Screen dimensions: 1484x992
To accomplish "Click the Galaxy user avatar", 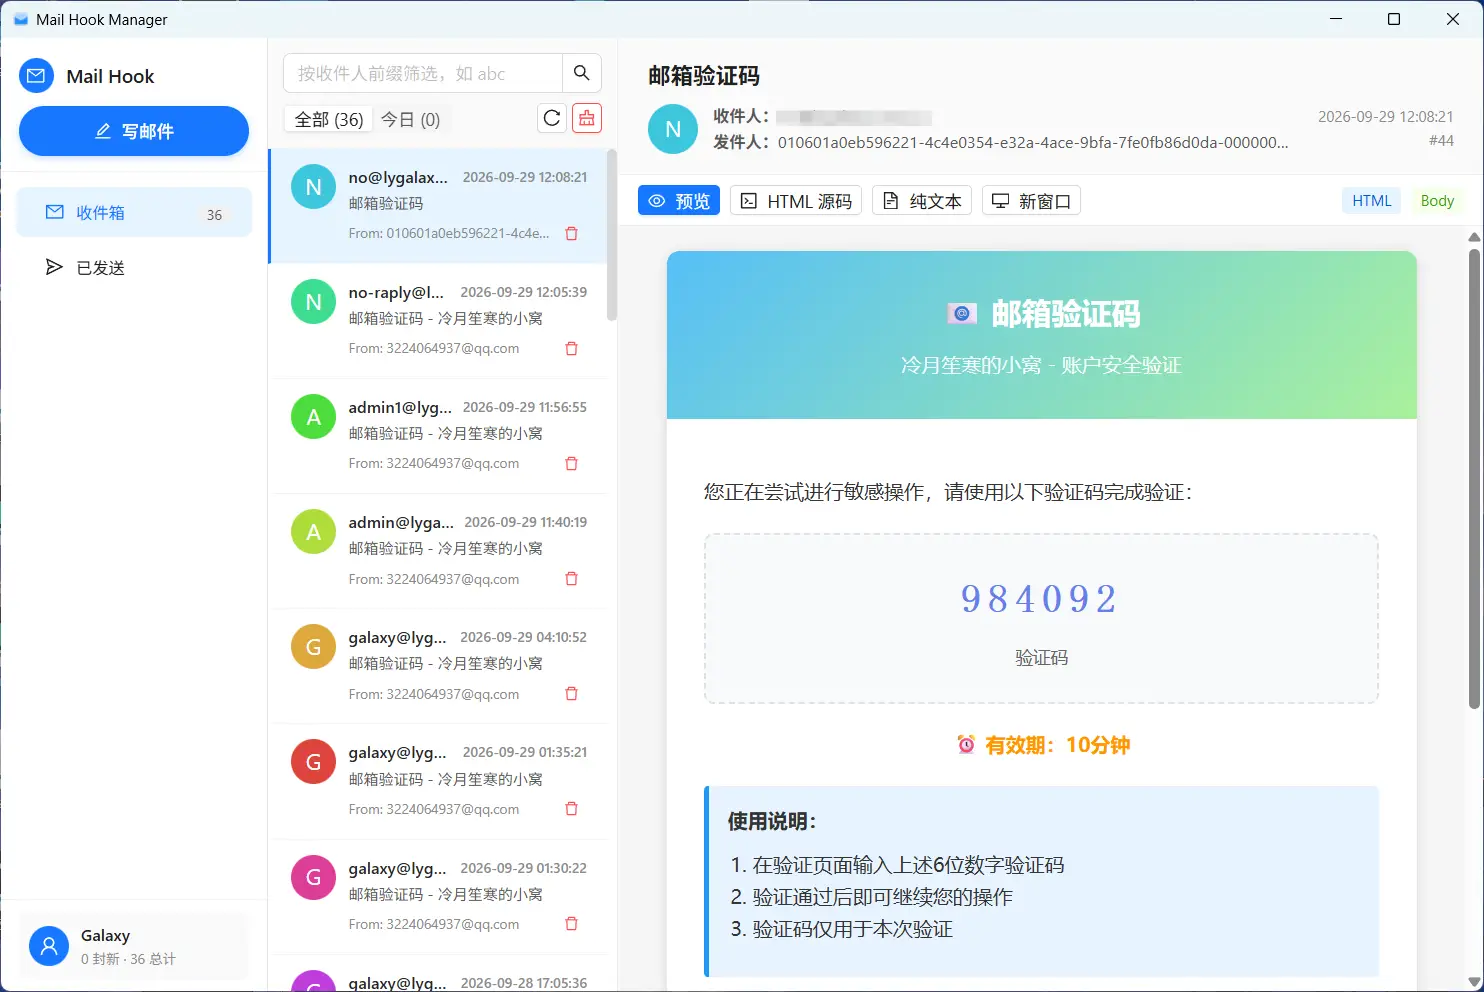I will pyautogui.click(x=49, y=946).
